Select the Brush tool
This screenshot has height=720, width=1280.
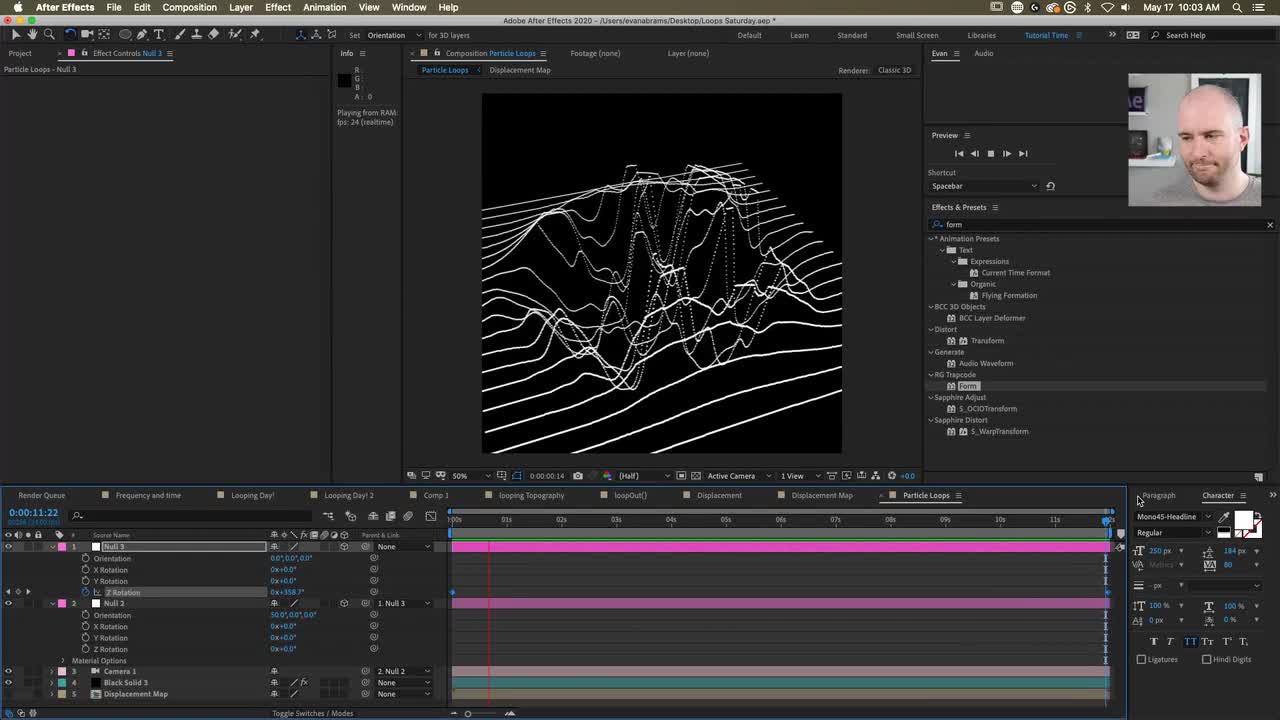click(x=179, y=34)
